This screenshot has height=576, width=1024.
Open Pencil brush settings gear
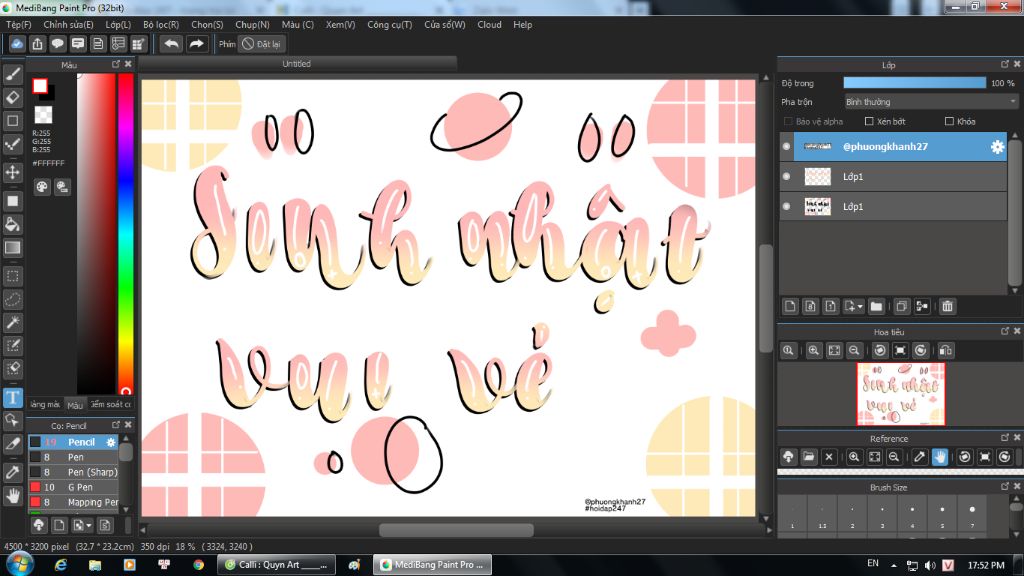pyautogui.click(x=111, y=442)
